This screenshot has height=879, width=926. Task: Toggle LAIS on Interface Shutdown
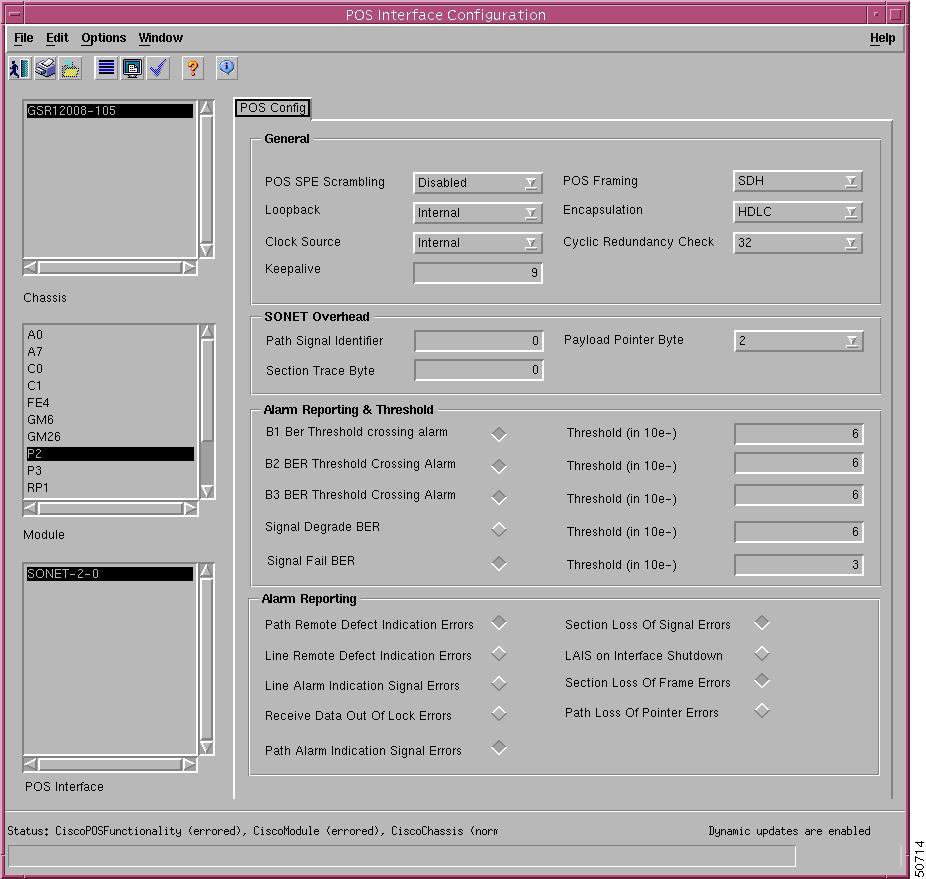pos(762,653)
